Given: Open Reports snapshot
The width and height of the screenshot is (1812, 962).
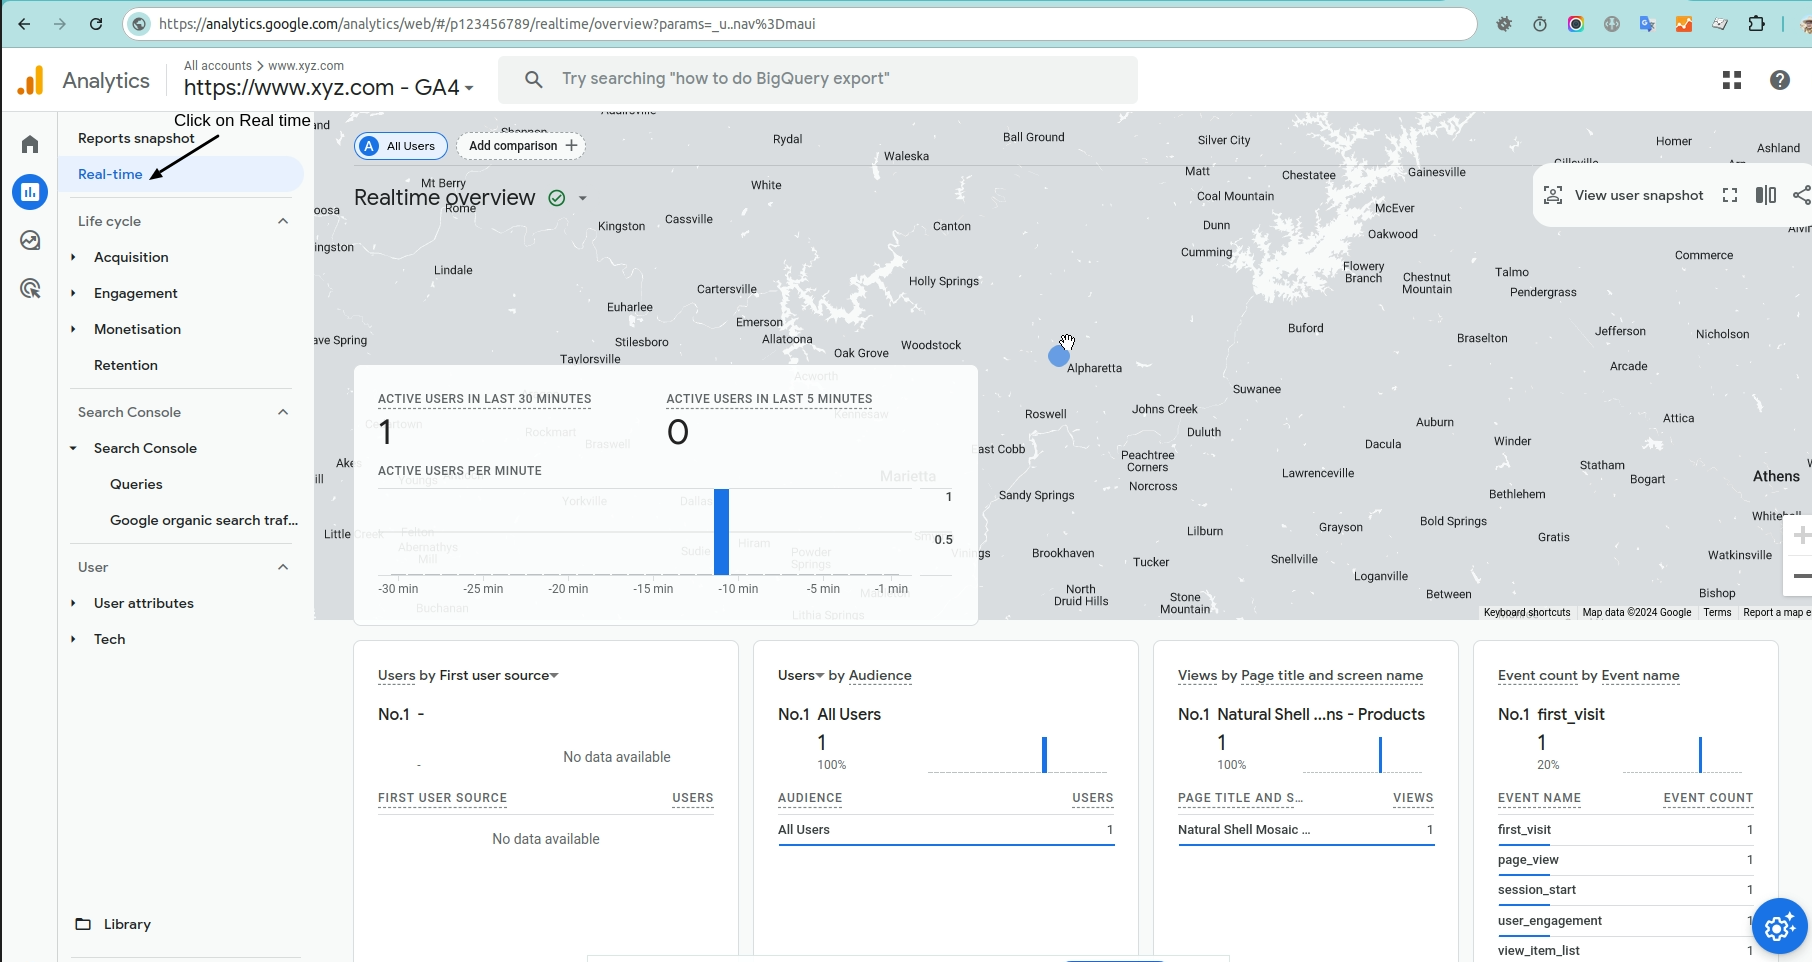Looking at the screenshot, I should [136, 138].
